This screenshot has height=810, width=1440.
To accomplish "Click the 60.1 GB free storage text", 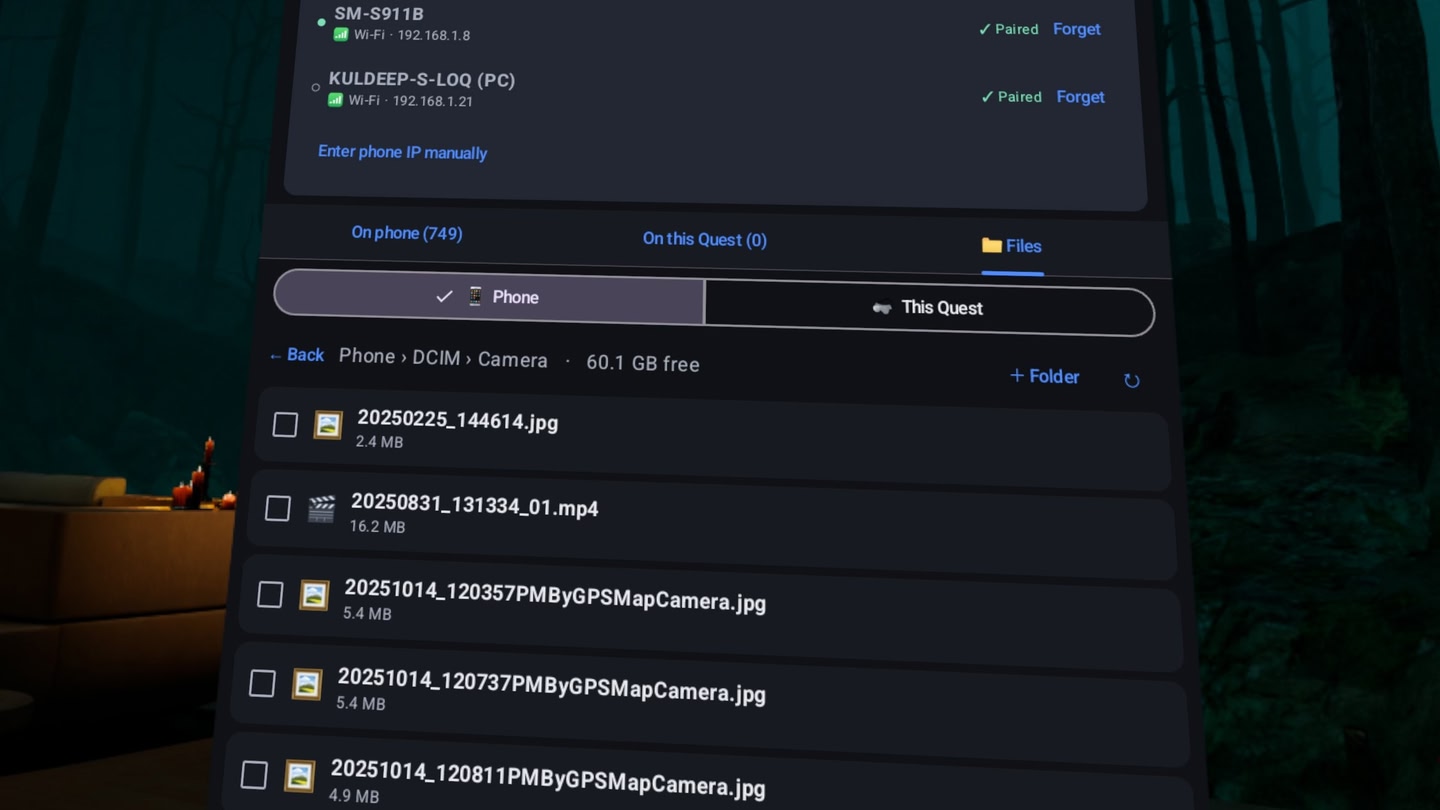I will click(x=643, y=364).
